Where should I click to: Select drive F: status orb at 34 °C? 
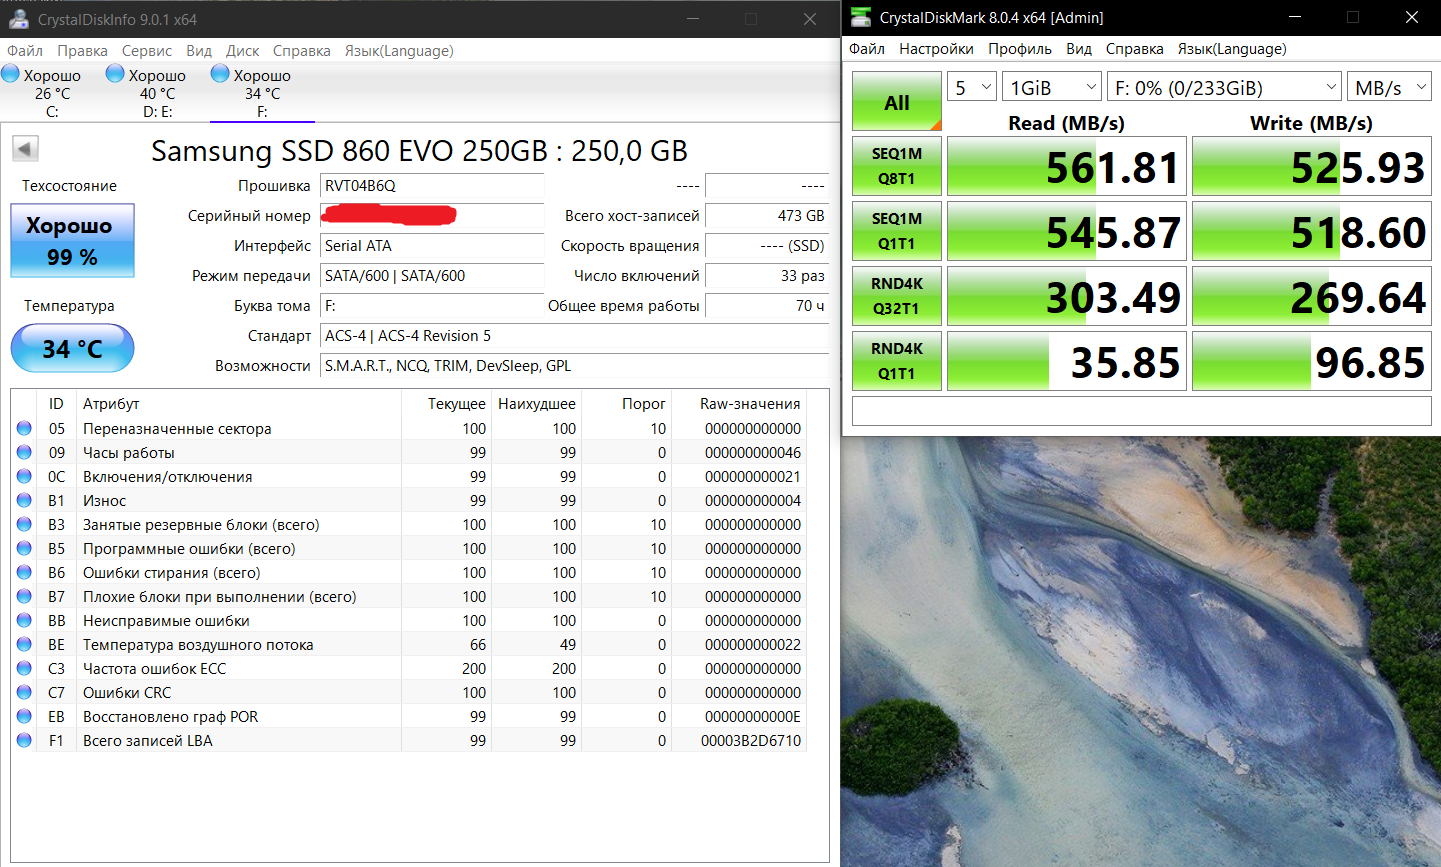(x=220, y=73)
